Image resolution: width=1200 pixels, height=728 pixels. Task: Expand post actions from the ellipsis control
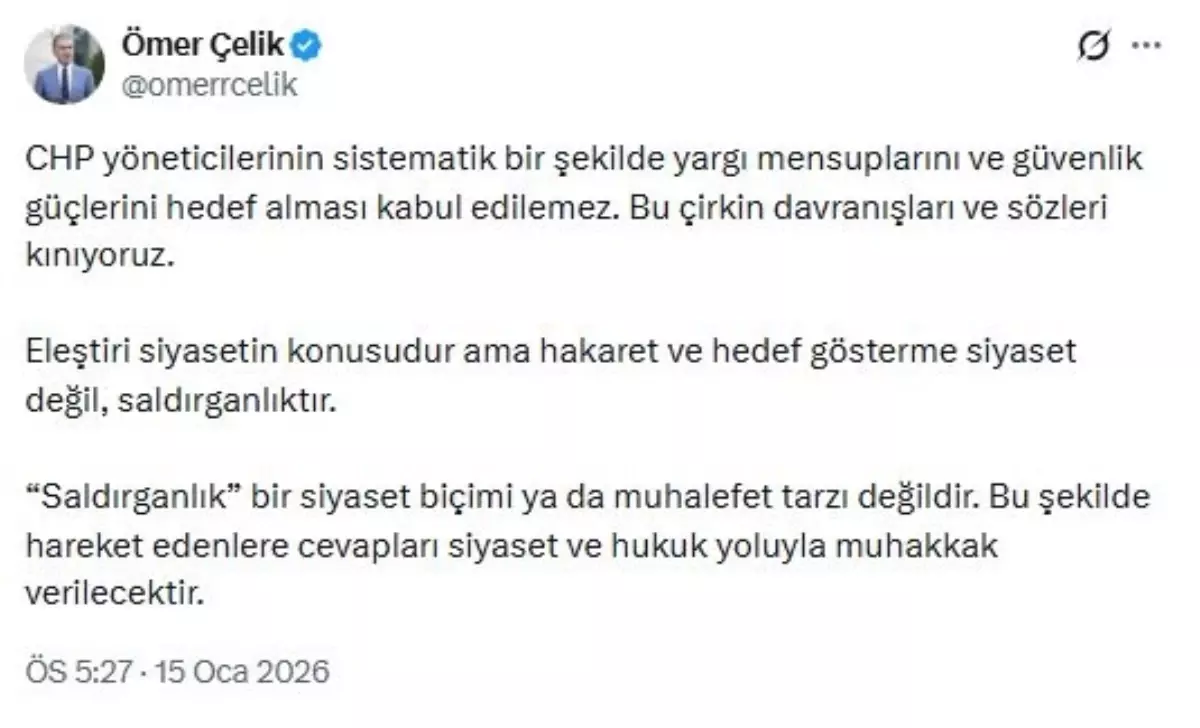[1145, 42]
